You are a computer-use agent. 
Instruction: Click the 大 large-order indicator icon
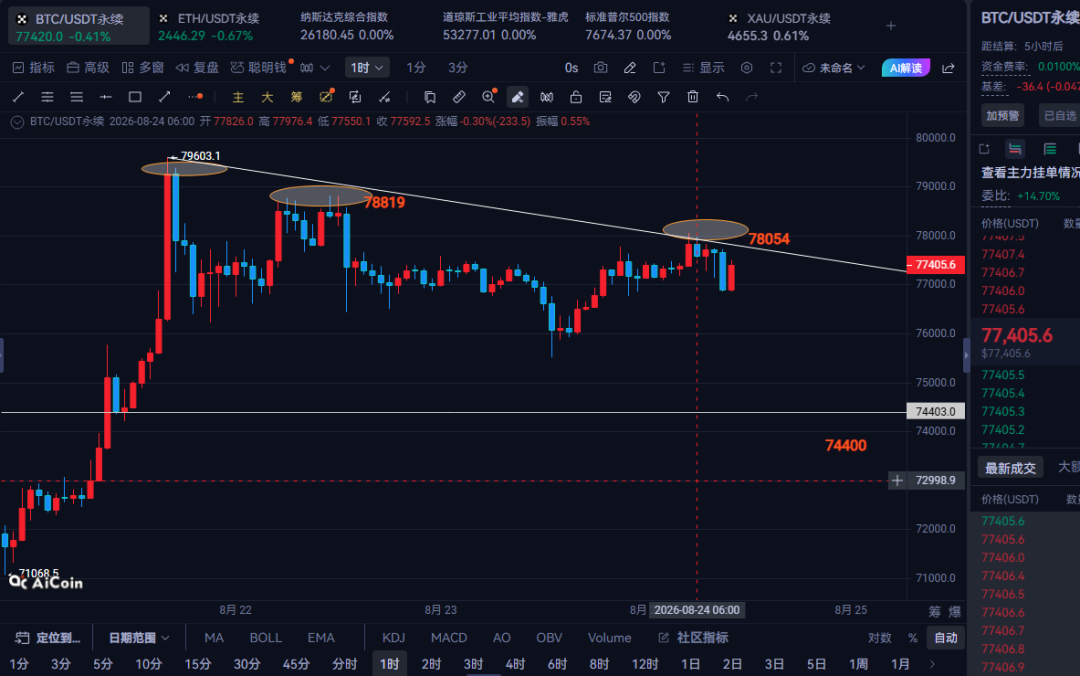tap(267, 97)
